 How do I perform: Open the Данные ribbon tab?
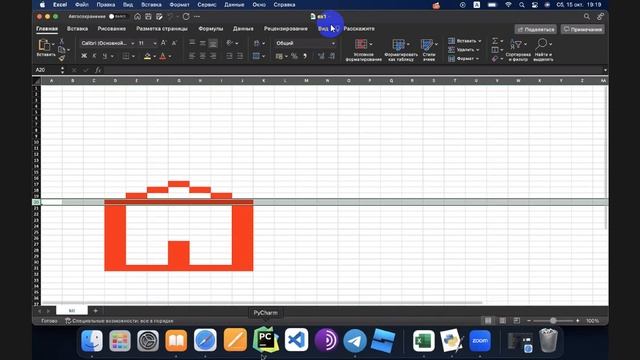coord(243,29)
